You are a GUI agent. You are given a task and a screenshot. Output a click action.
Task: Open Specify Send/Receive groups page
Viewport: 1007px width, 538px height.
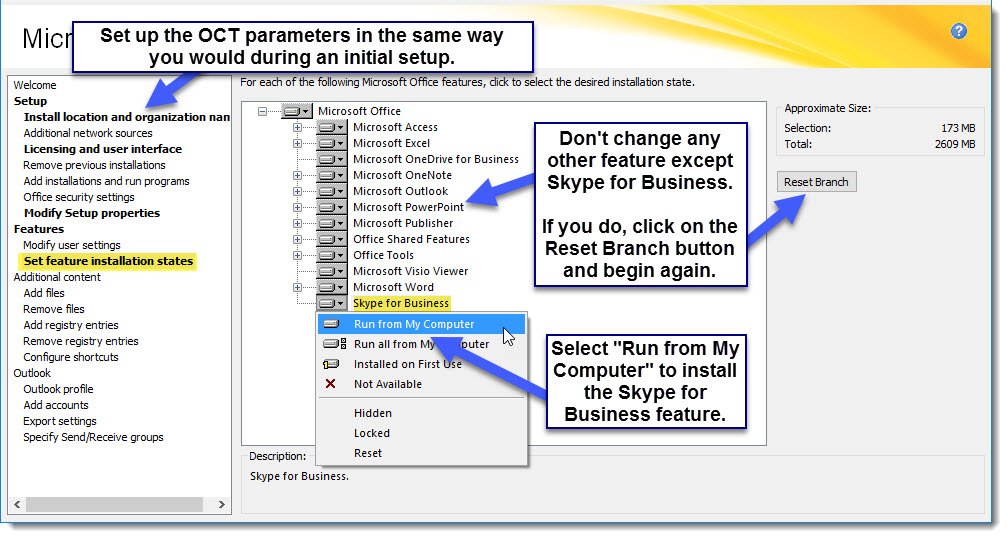click(x=93, y=437)
